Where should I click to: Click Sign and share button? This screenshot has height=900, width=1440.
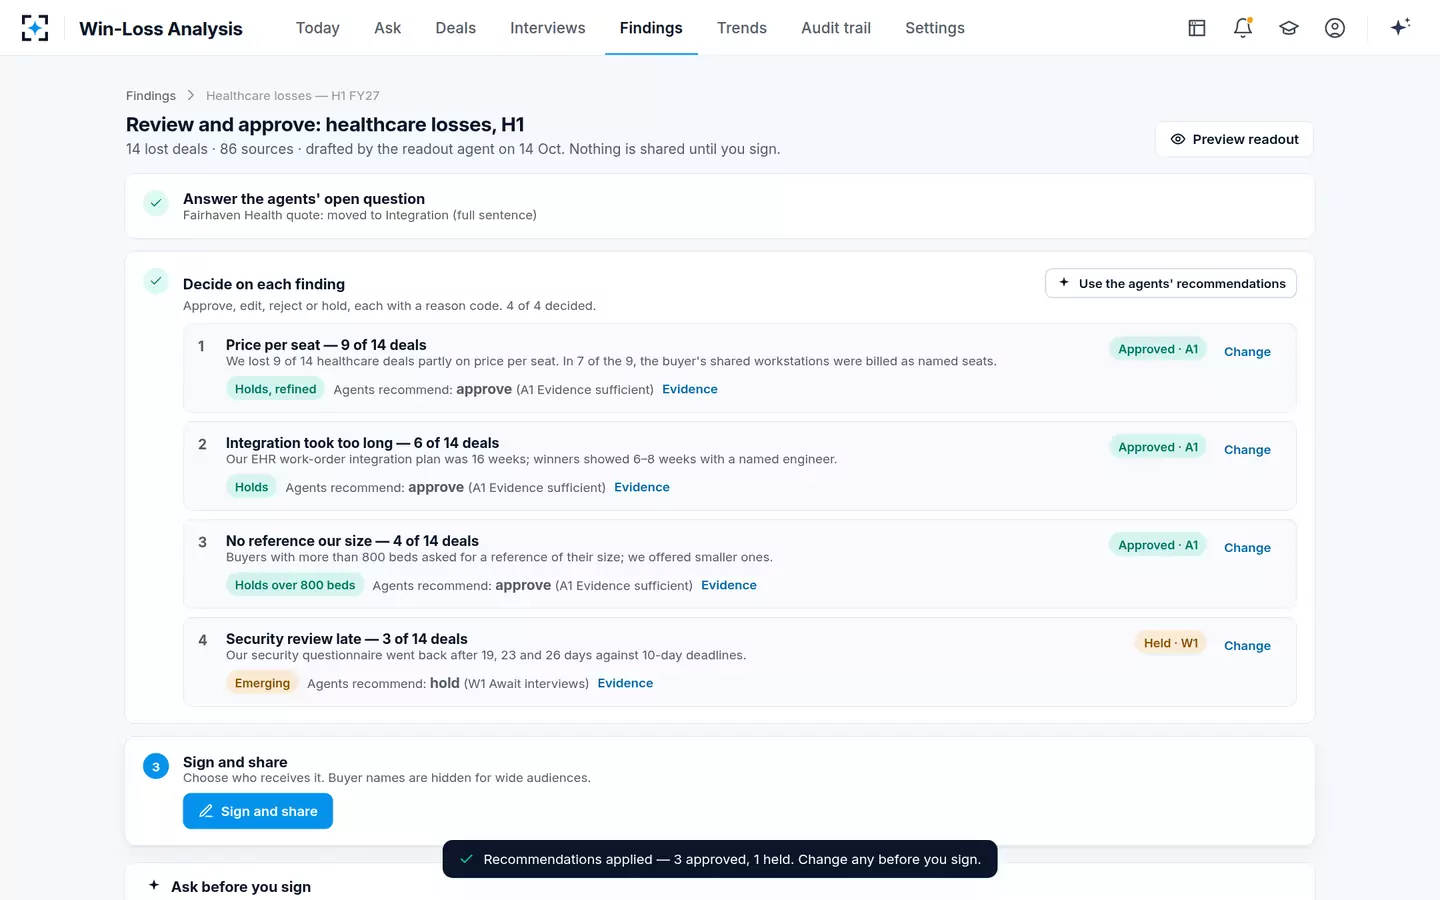click(258, 811)
